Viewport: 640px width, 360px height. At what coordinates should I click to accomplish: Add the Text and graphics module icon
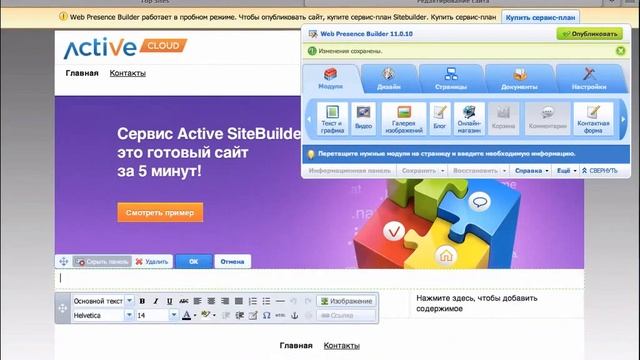point(332,118)
